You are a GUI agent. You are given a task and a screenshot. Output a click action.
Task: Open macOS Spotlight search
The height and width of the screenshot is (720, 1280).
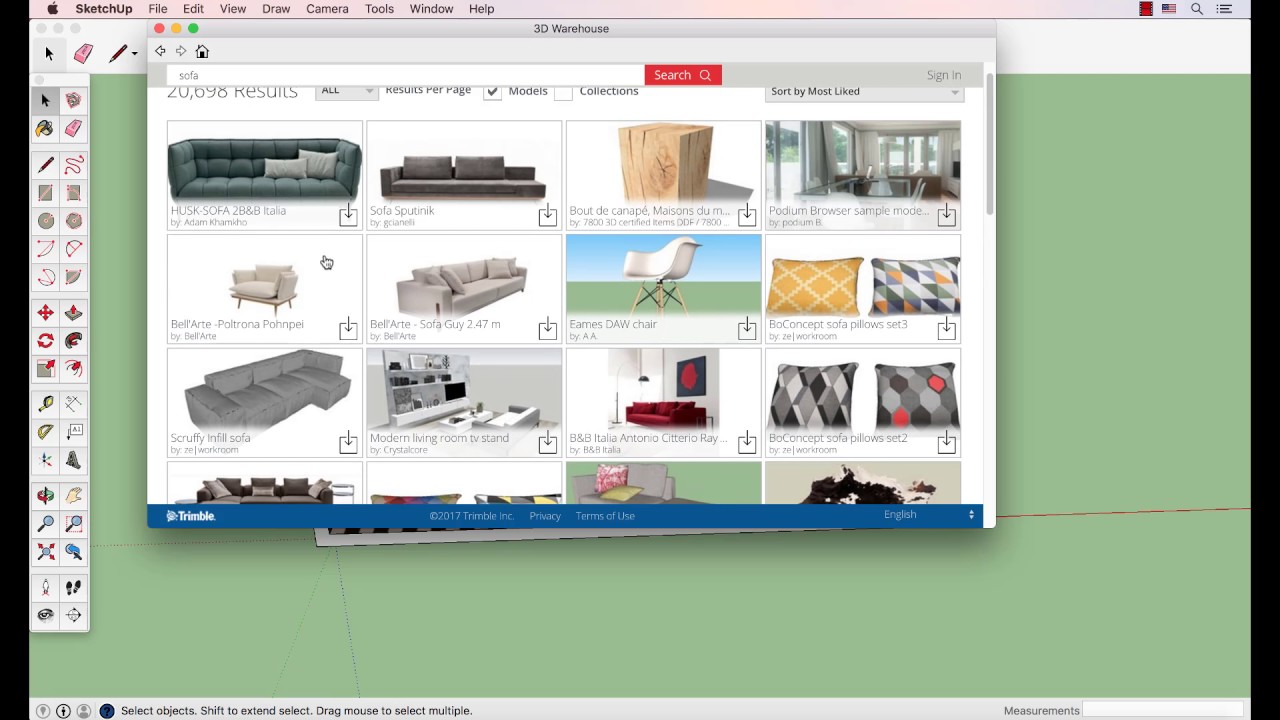pos(1197,9)
